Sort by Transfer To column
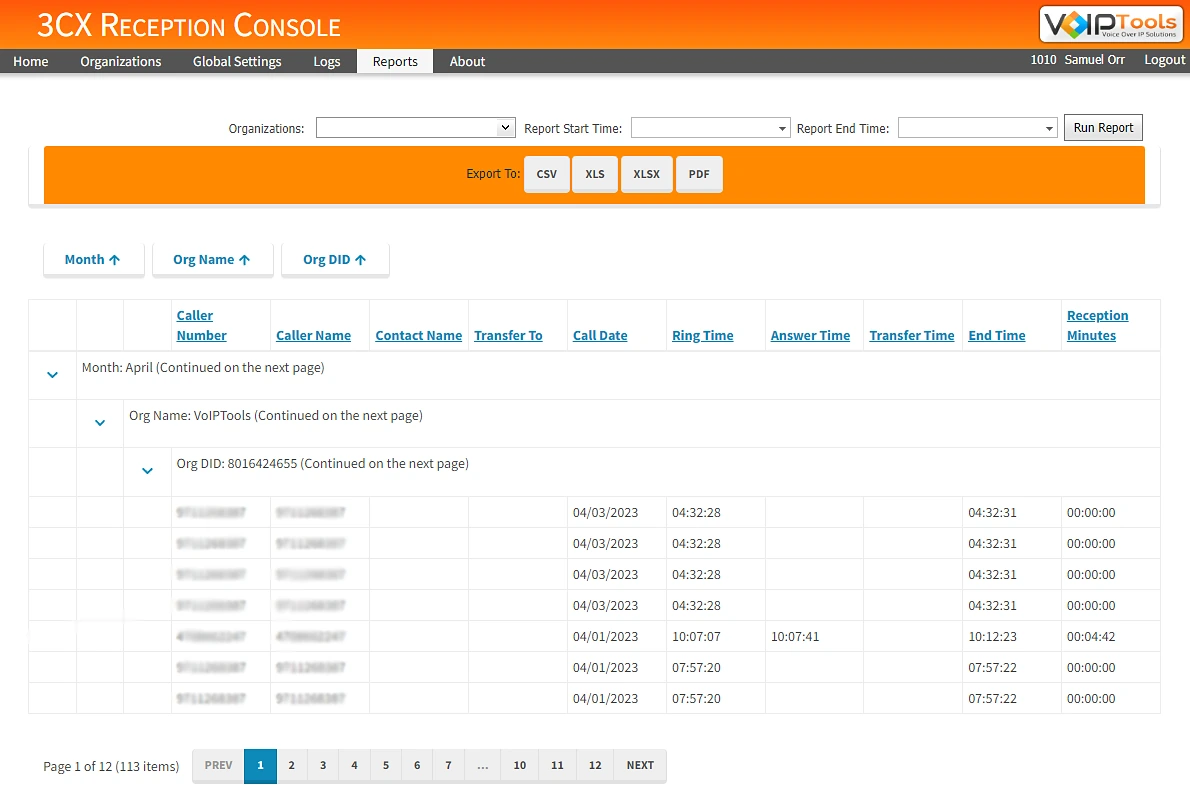1190x800 pixels. (x=508, y=335)
